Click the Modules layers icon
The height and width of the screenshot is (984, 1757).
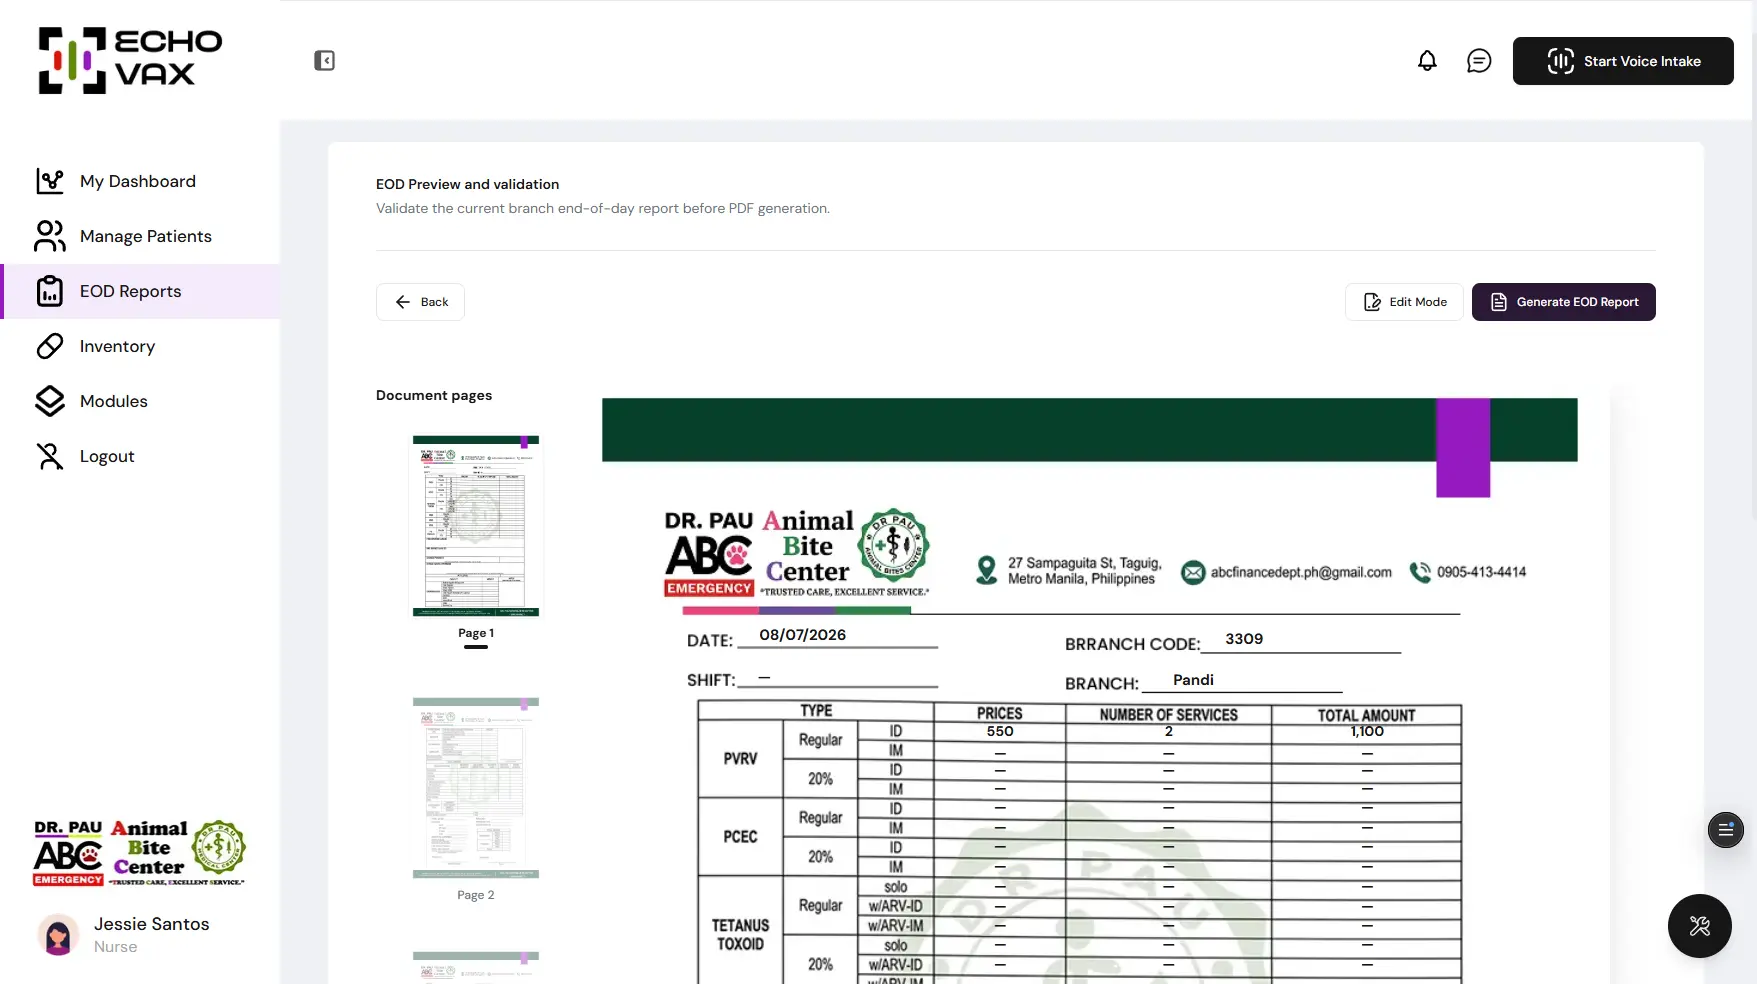click(50, 401)
